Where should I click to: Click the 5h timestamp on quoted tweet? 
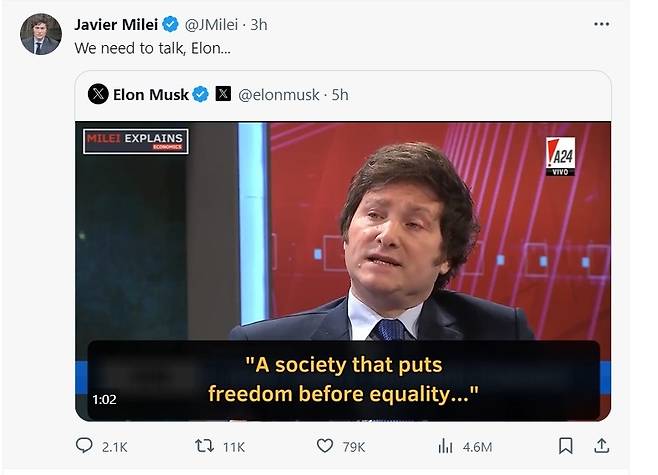339,95
